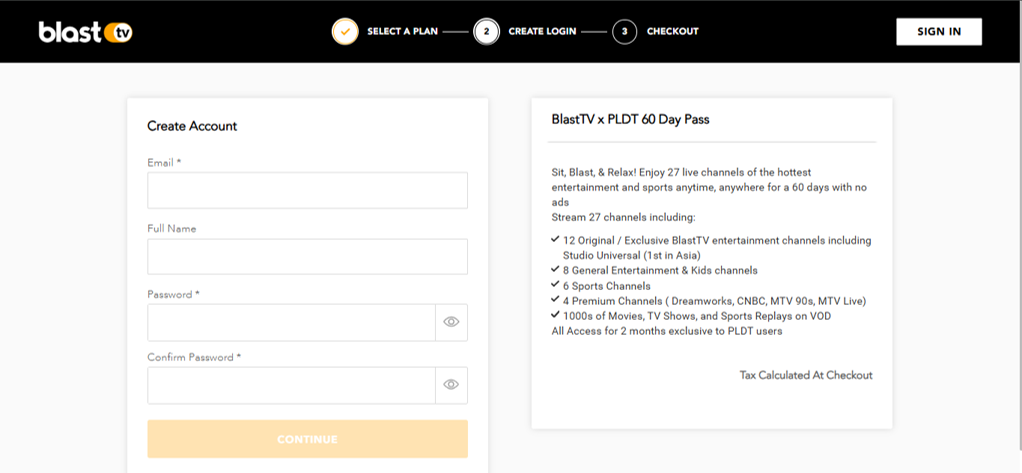Click the SIGN IN button
Screen dimensions: 1022x473
tap(939, 31)
